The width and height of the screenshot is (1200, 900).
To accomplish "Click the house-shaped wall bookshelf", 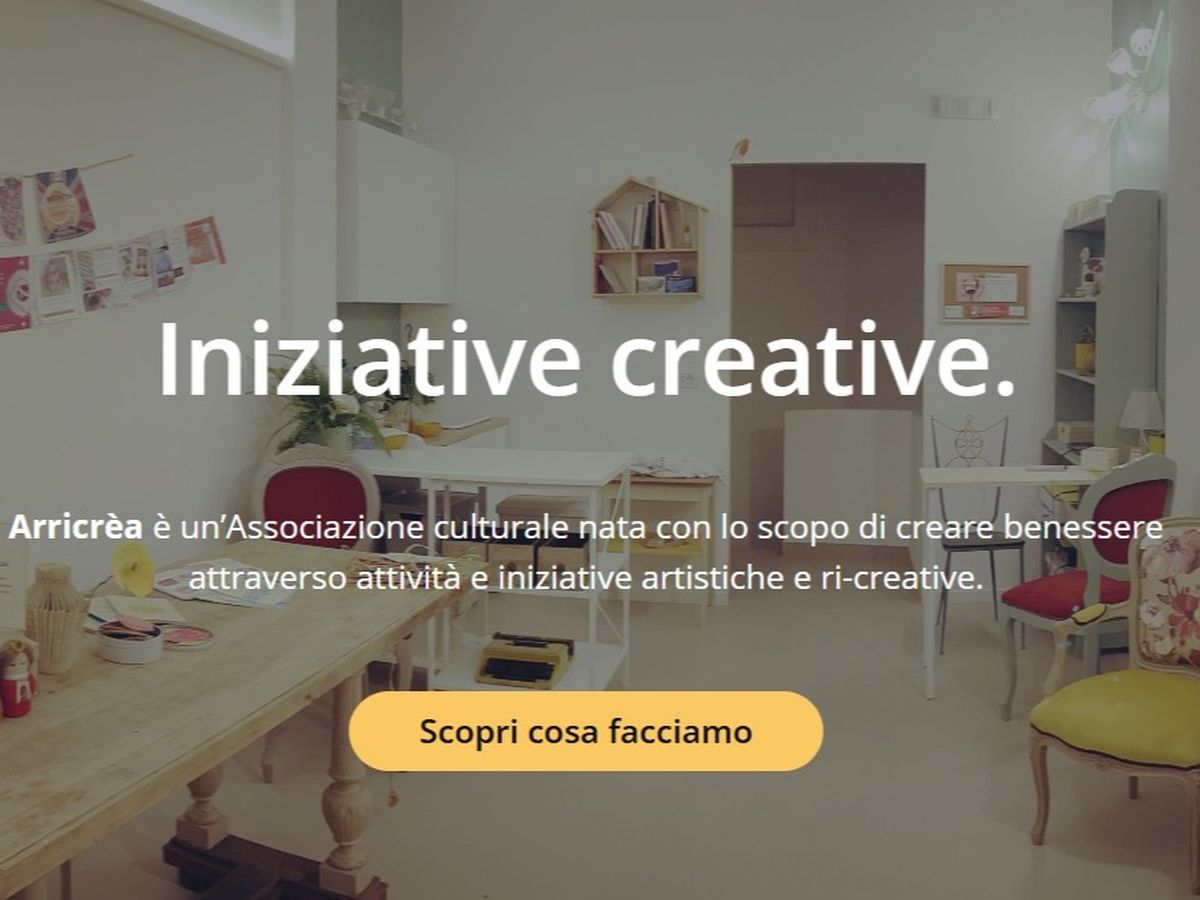I will coord(648,237).
